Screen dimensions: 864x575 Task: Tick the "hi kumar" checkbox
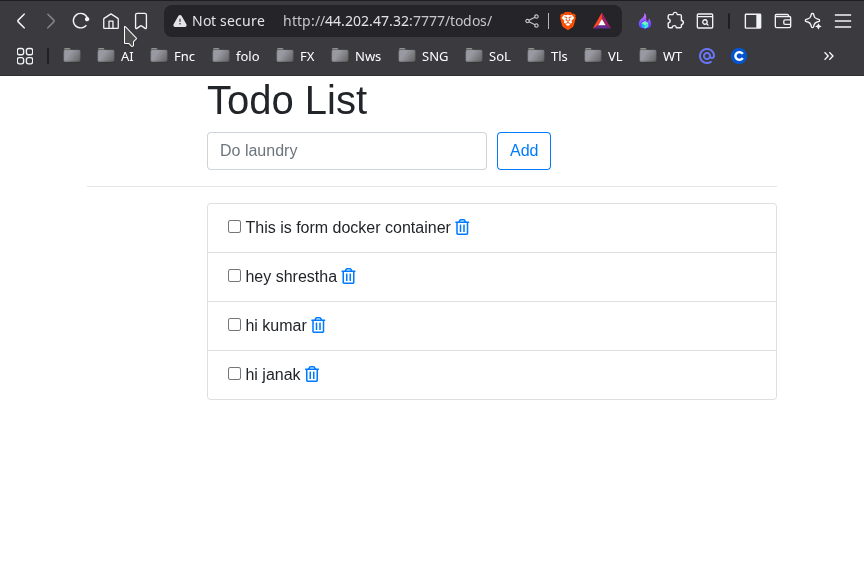coord(235,325)
